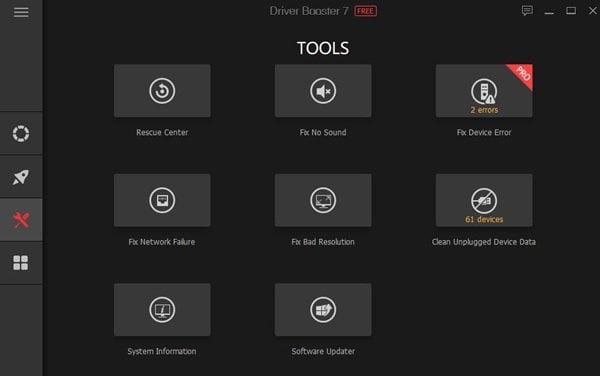Open the Scan section in sidebar

[x=21, y=133]
